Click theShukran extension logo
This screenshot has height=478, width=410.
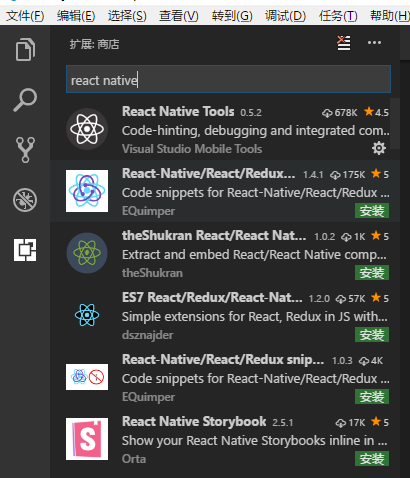click(87, 253)
